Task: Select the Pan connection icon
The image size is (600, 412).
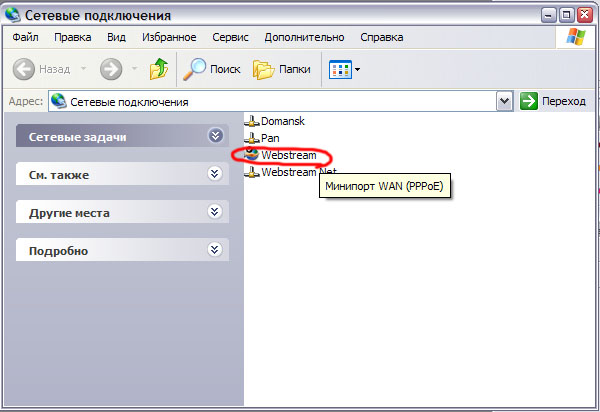Action: click(x=252, y=138)
